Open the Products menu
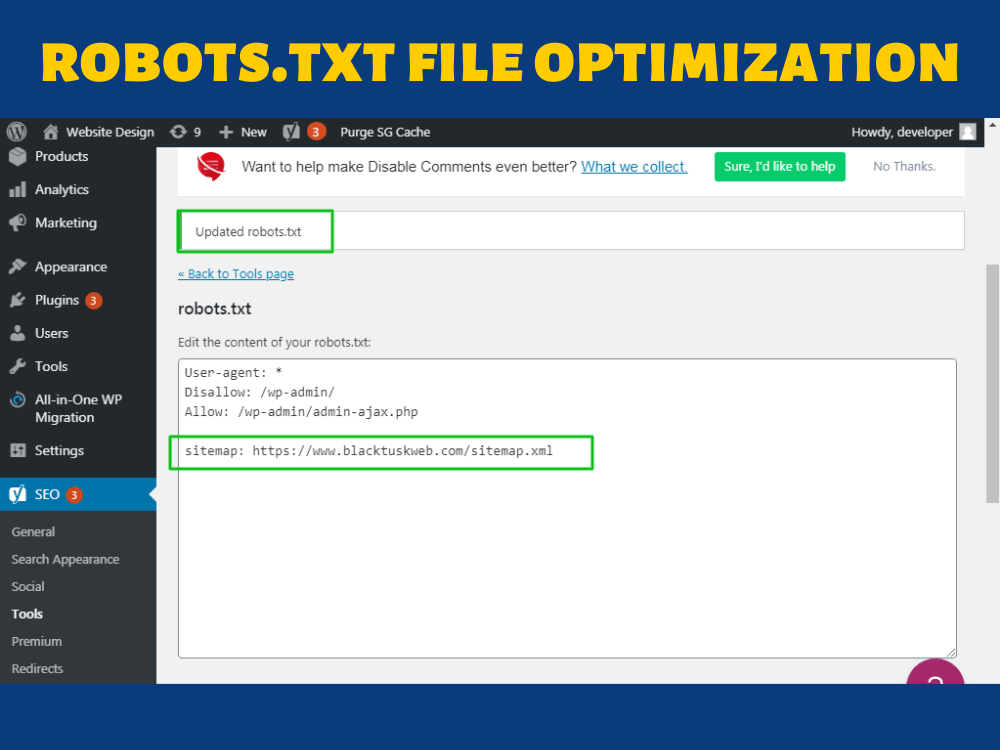This screenshot has width=1000, height=750. [61, 156]
